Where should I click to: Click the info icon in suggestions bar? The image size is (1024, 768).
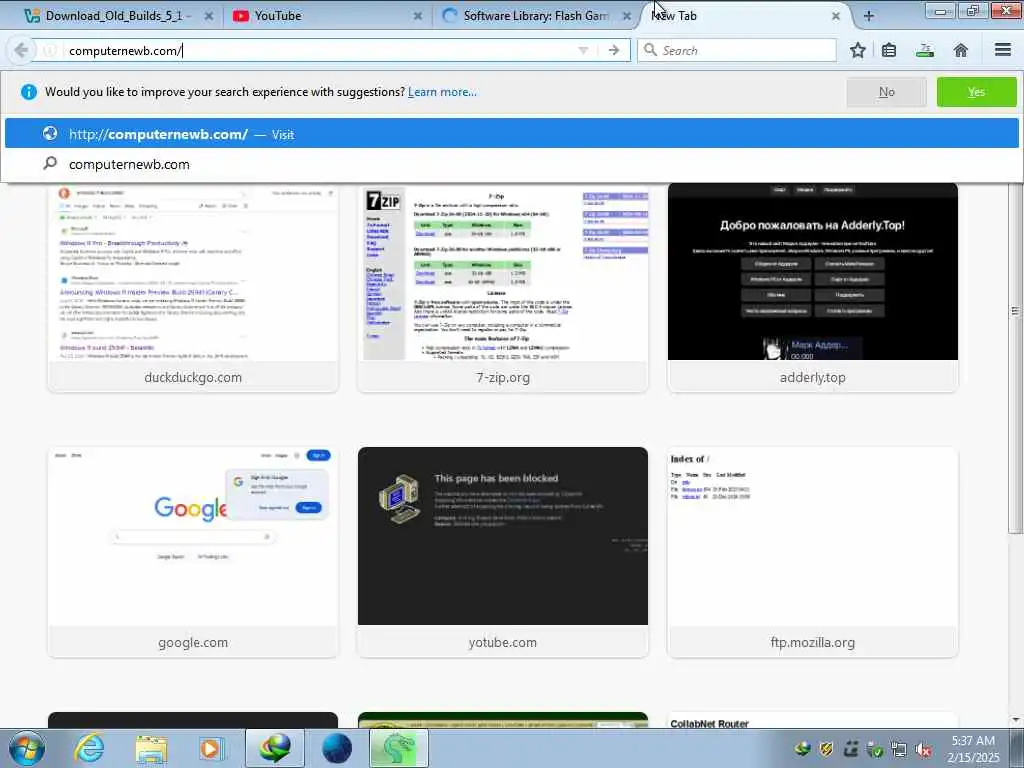[x=29, y=92]
